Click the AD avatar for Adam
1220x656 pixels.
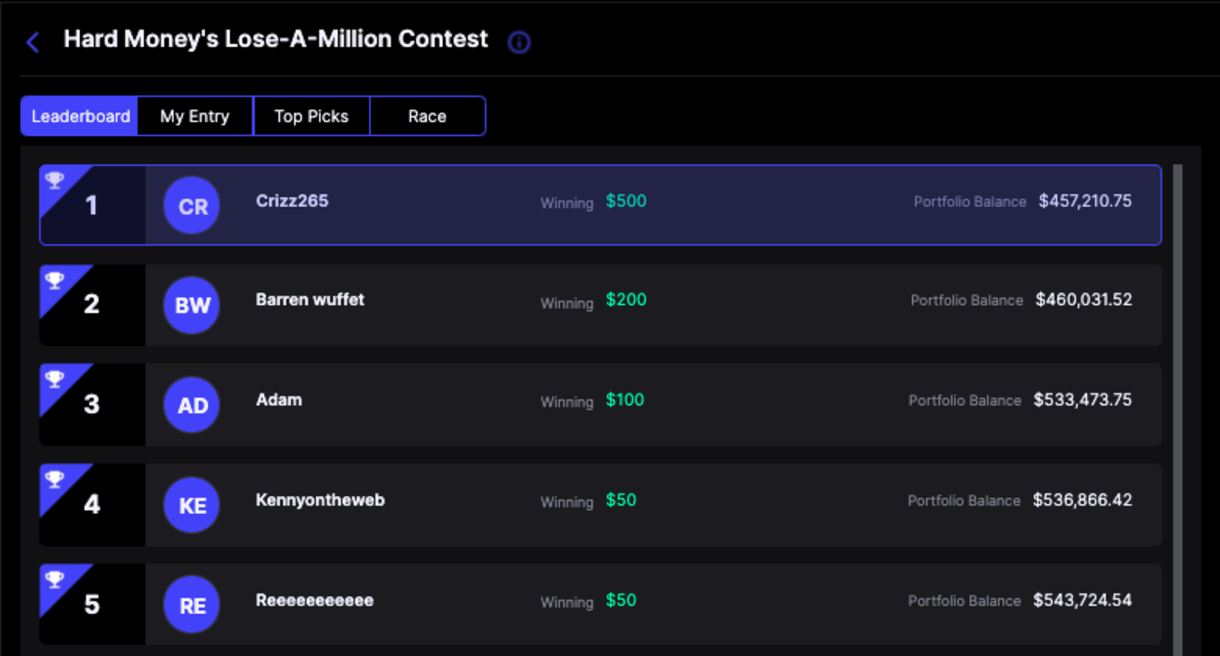tap(192, 405)
